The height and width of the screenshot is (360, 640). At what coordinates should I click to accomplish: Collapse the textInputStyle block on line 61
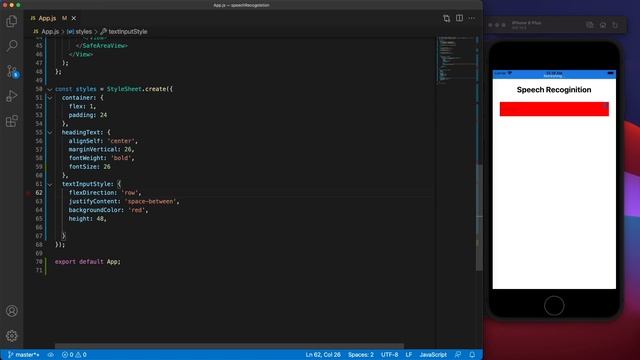(x=50, y=184)
